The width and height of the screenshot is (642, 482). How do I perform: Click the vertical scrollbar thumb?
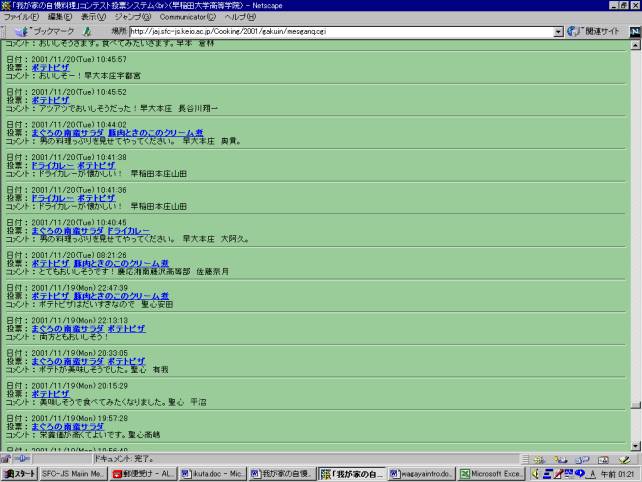coord(635,405)
